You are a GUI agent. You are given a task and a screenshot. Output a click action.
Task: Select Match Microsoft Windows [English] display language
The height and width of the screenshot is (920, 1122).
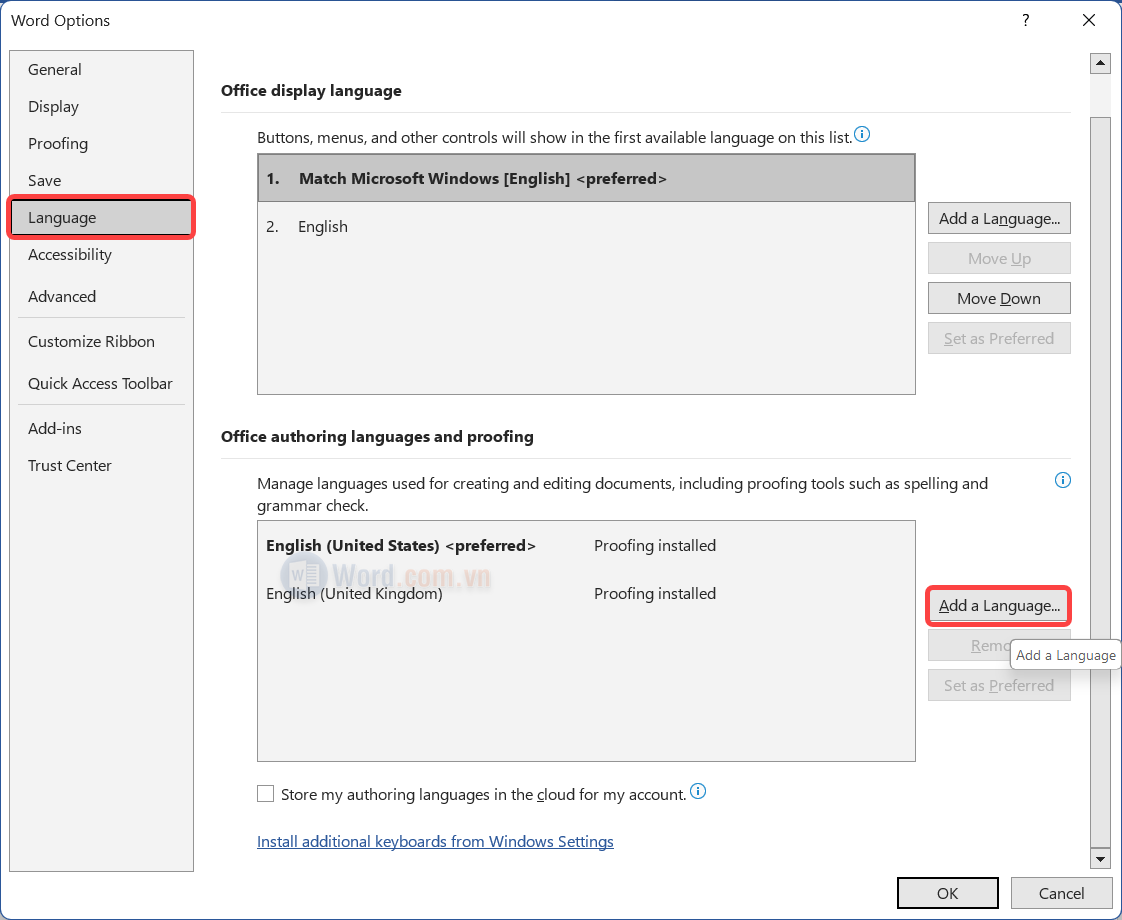pyautogui.click(x=586, y=178)
